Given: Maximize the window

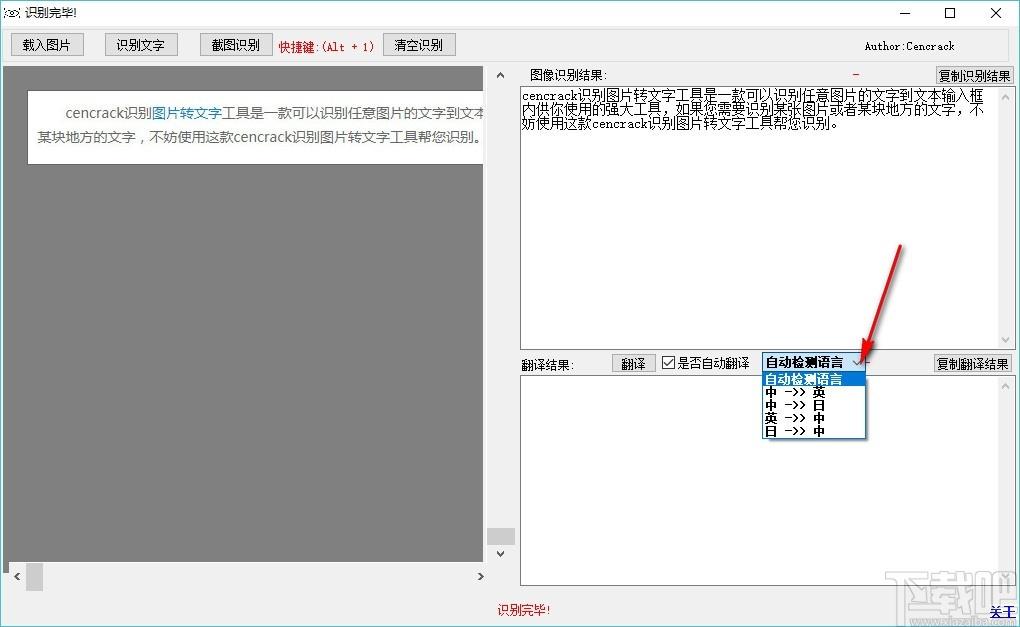Looking at the screenshot, I should (x=950, y=13).
